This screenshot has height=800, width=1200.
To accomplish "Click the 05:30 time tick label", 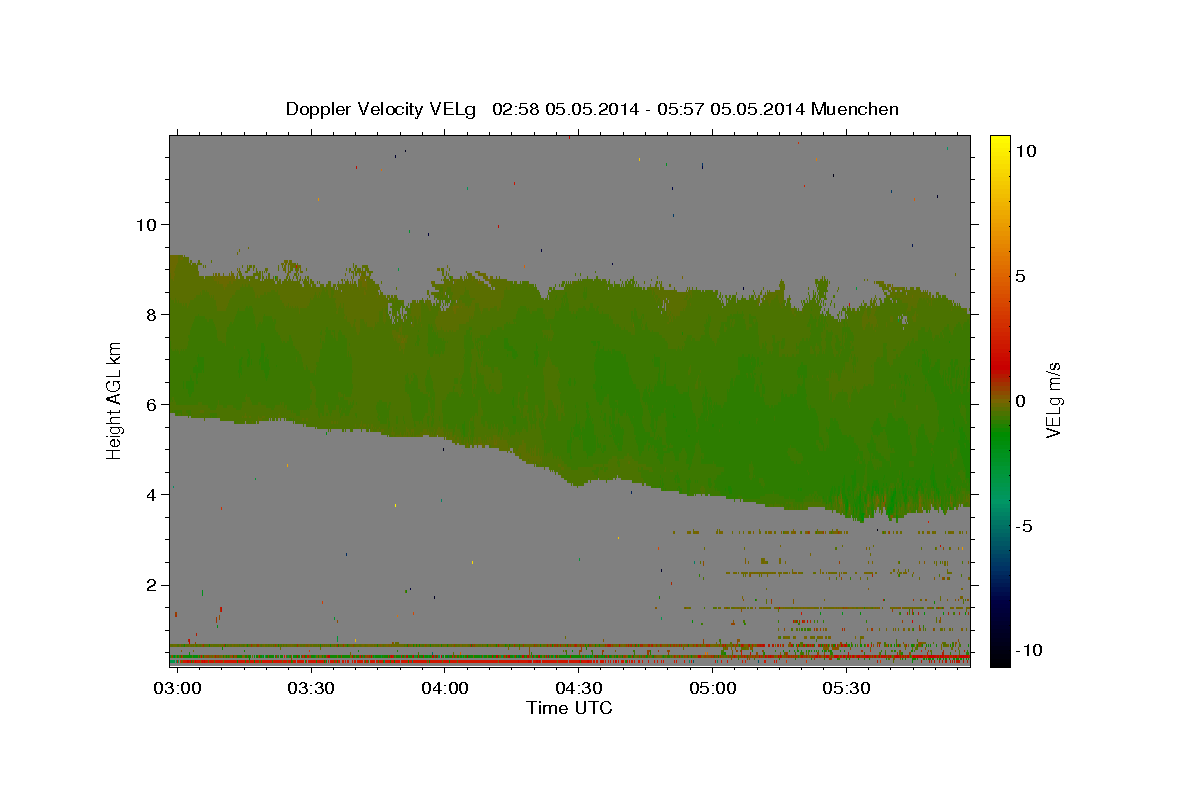I will click(846, 689).
